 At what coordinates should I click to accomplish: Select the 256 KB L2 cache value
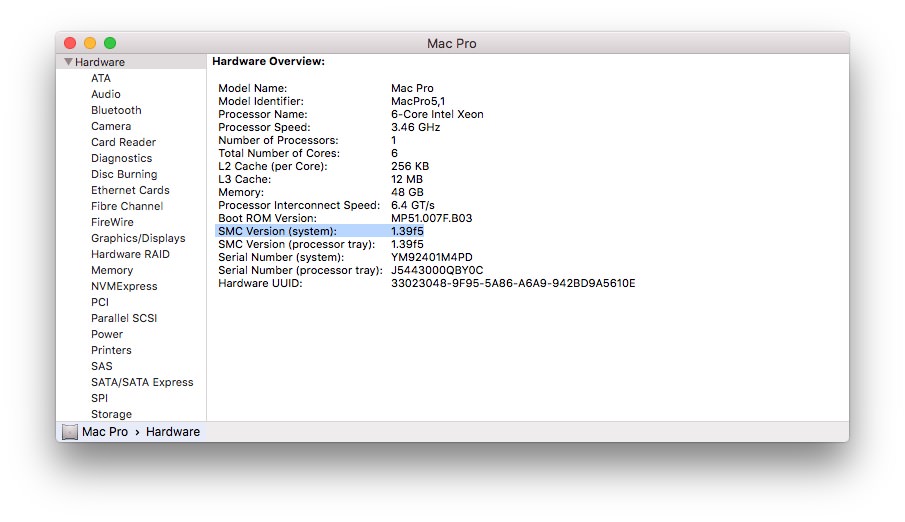[410, 166]
